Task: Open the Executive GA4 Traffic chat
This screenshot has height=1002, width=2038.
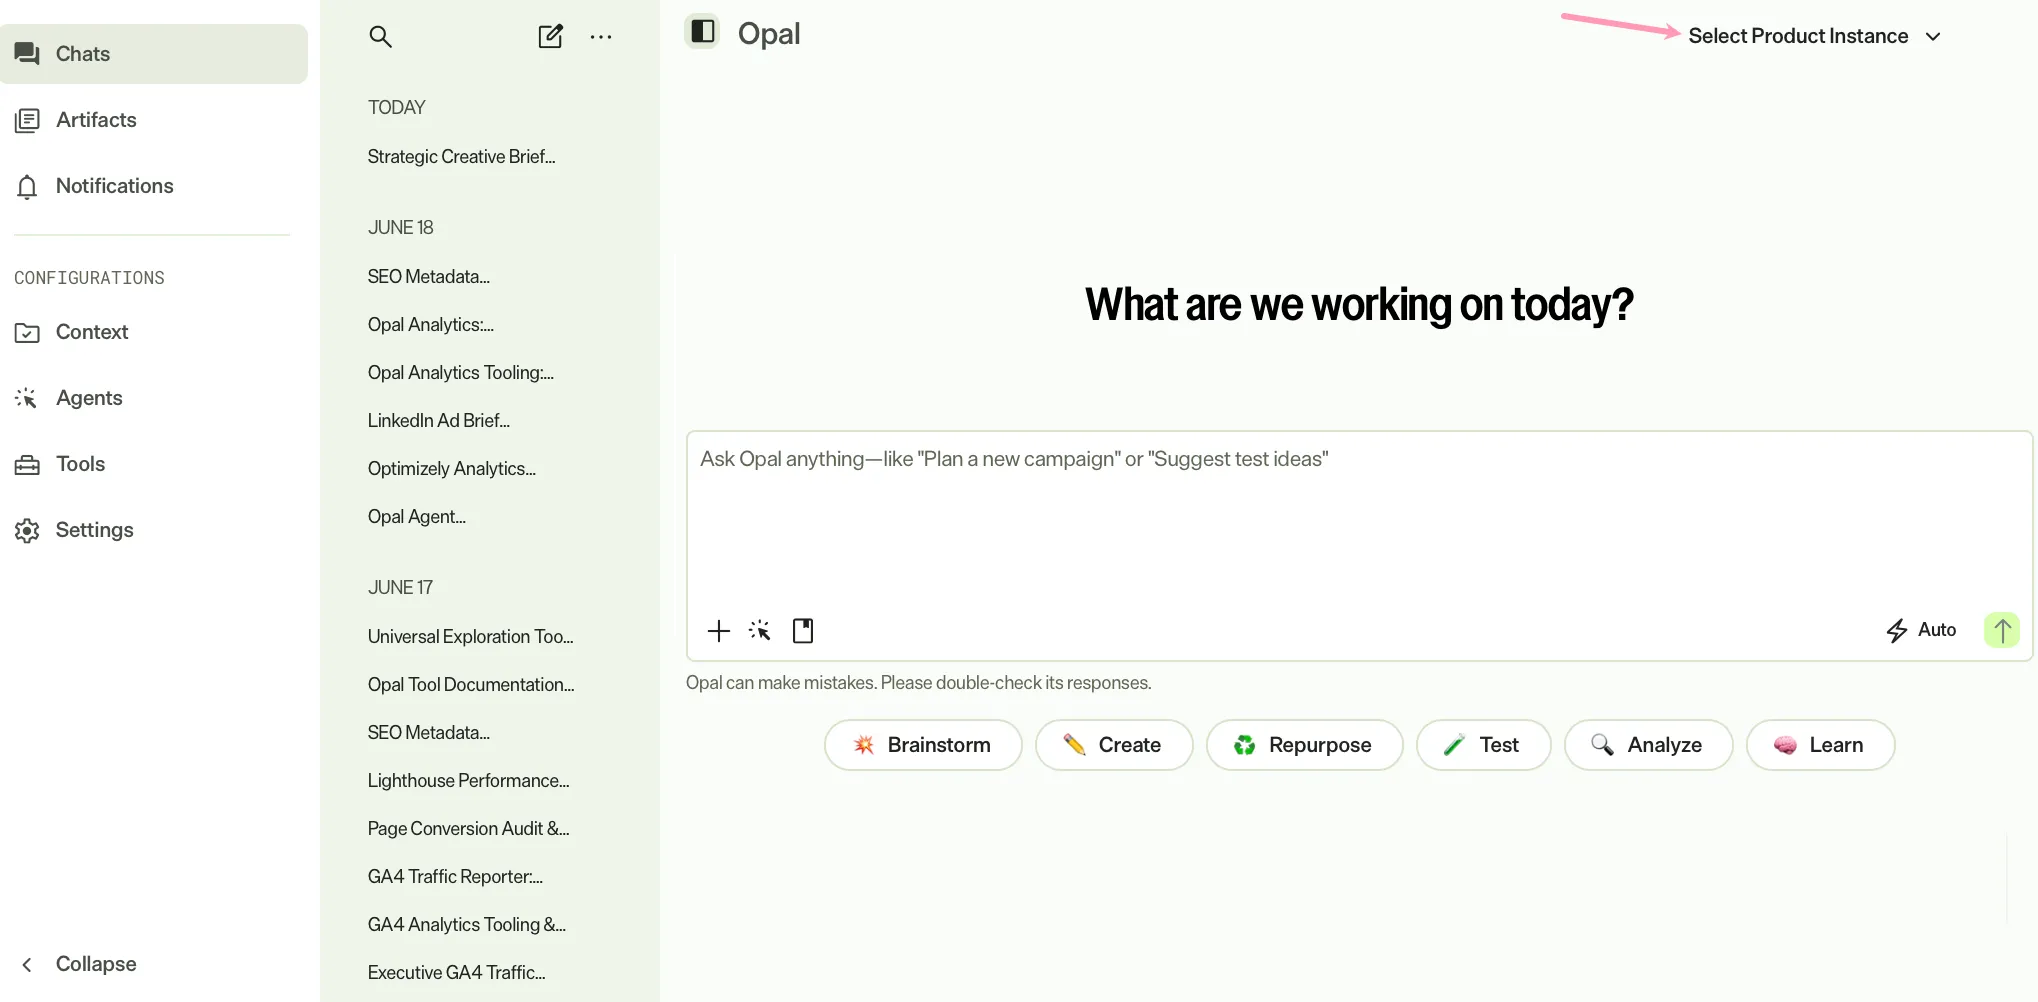Action: [x=457, y=973]
